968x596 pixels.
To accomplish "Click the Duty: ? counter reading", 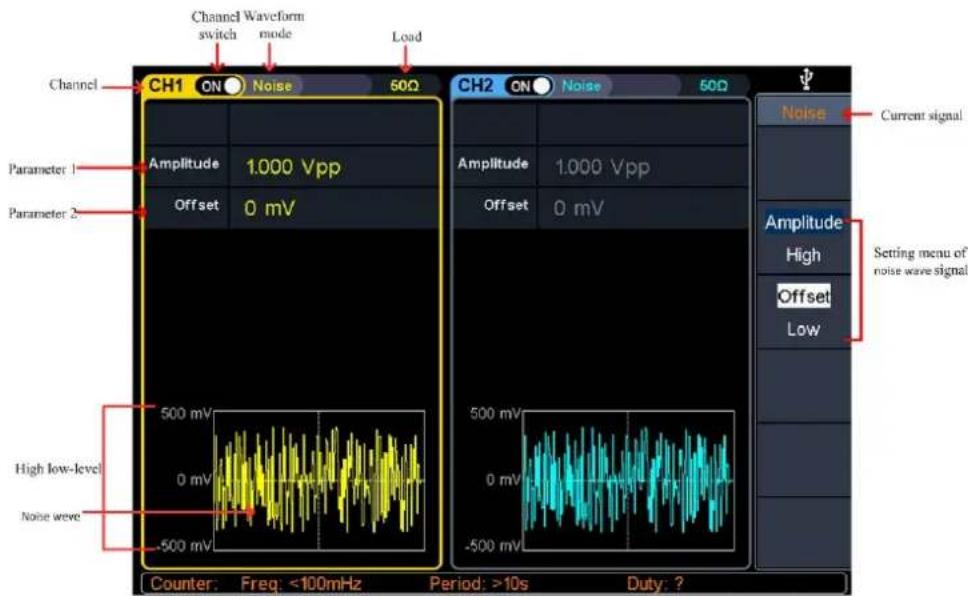I will coord(656,584).
